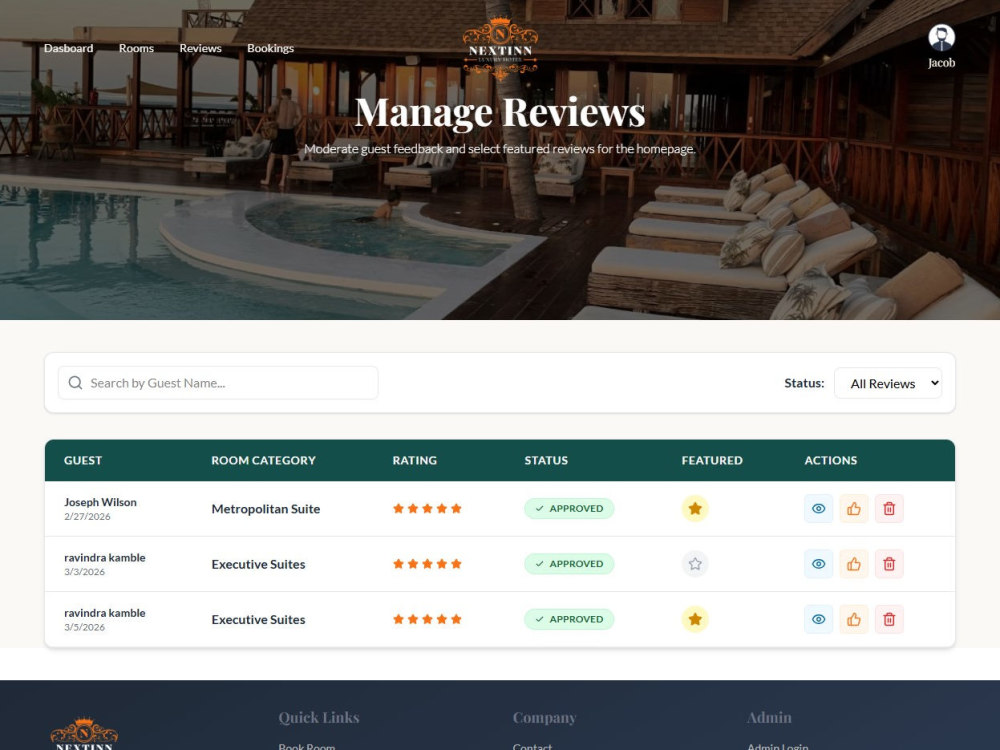
Task: Click the search magnifier icon
Action: 75,383
